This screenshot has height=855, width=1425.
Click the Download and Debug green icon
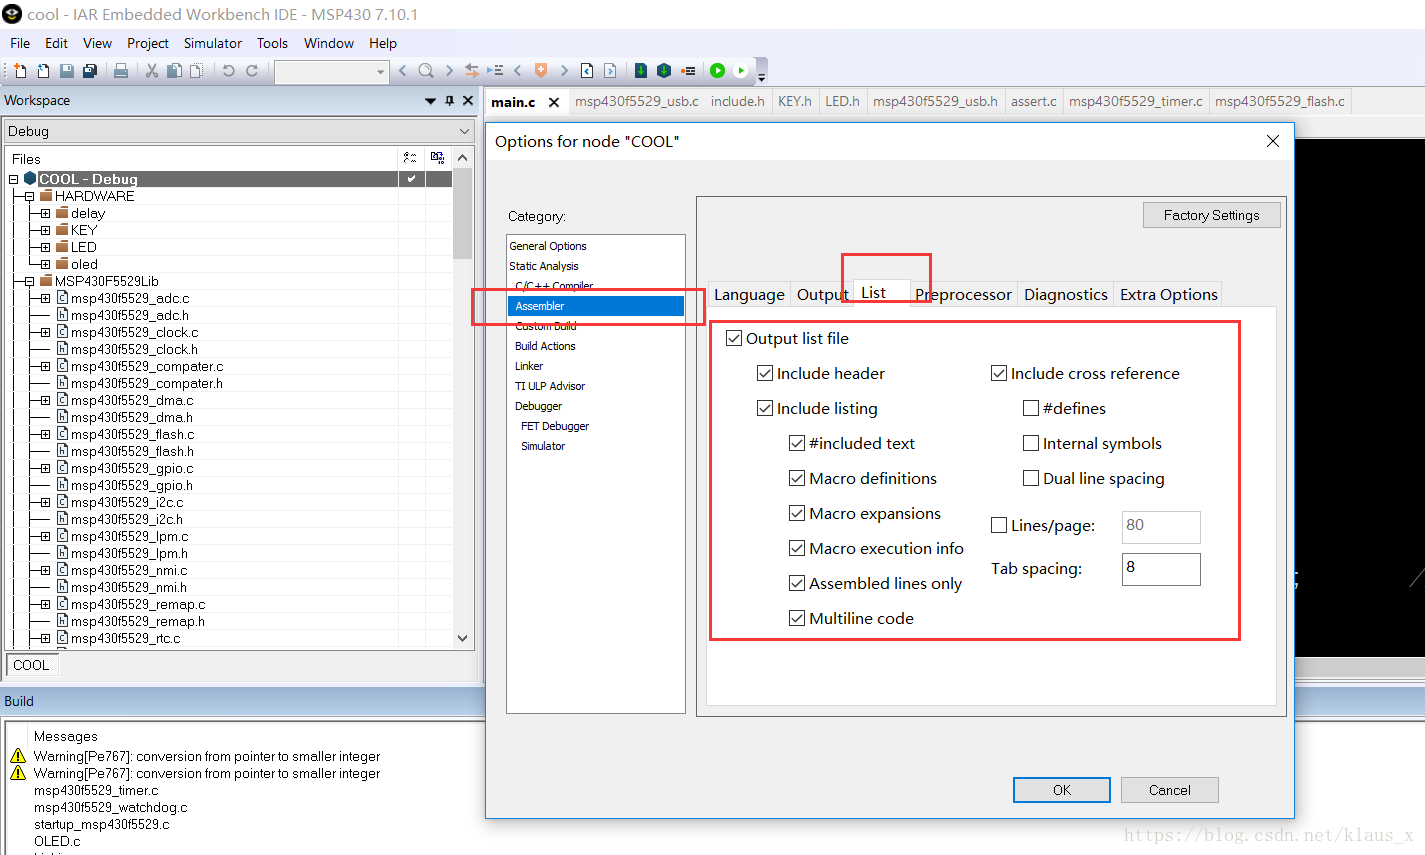tap(717, 70)
